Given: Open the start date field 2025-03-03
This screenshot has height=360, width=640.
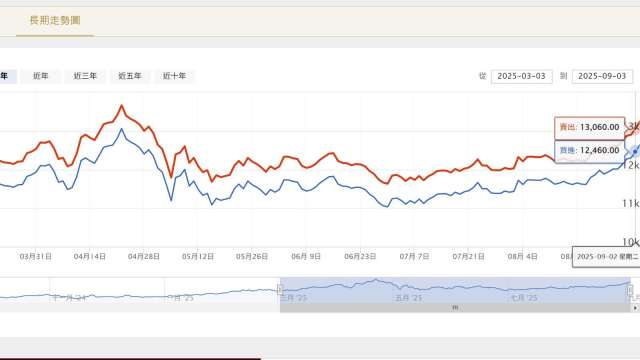Looking at the screenshot, I should click(522, 76).
